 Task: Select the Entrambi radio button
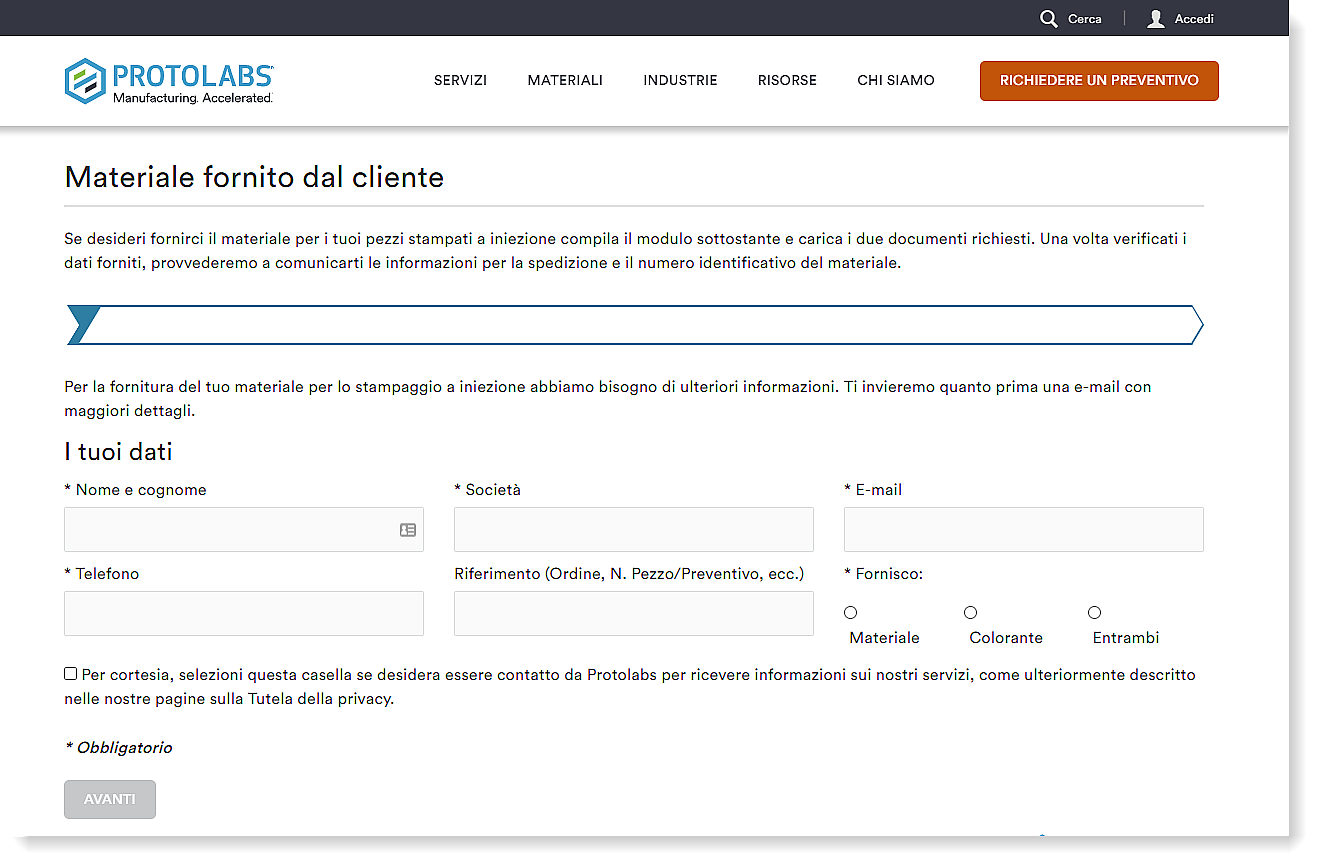point(1094,612)
